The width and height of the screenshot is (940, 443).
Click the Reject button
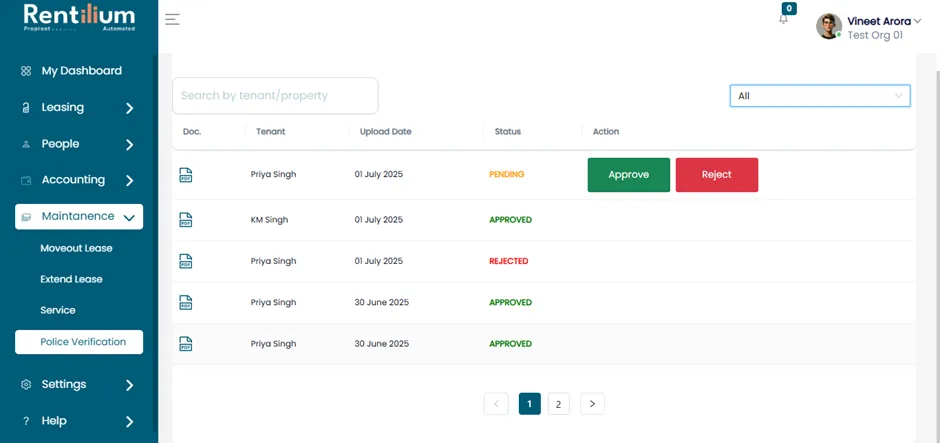coord(717,175)
